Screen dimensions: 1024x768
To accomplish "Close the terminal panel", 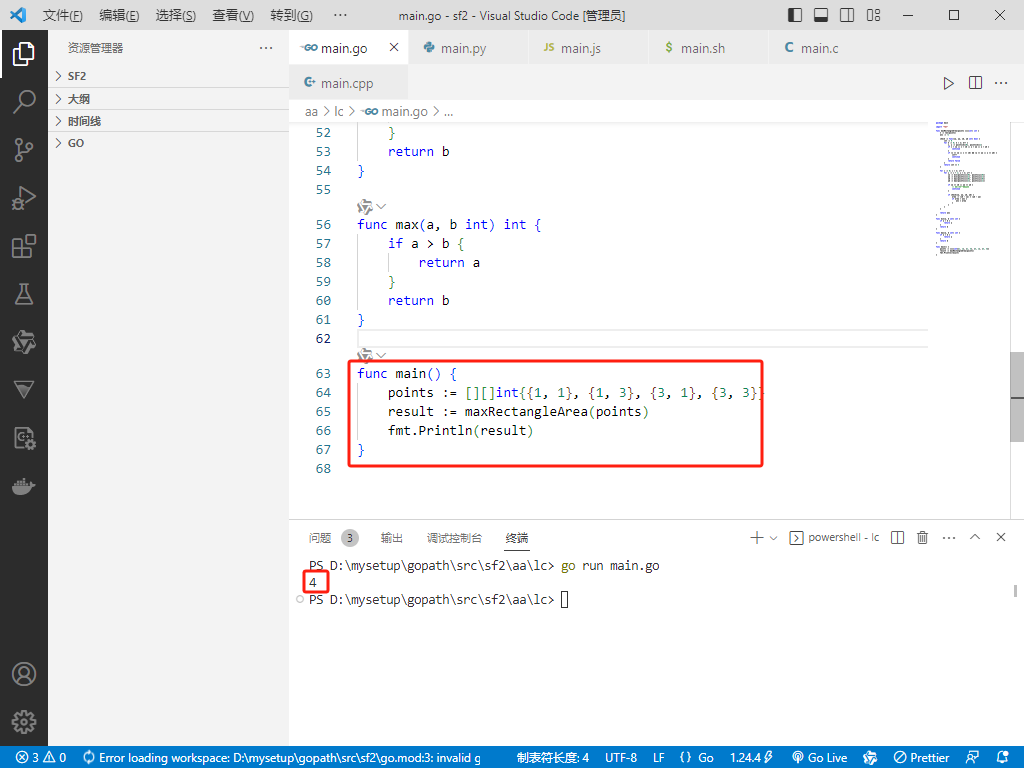I will [1000, 537].
